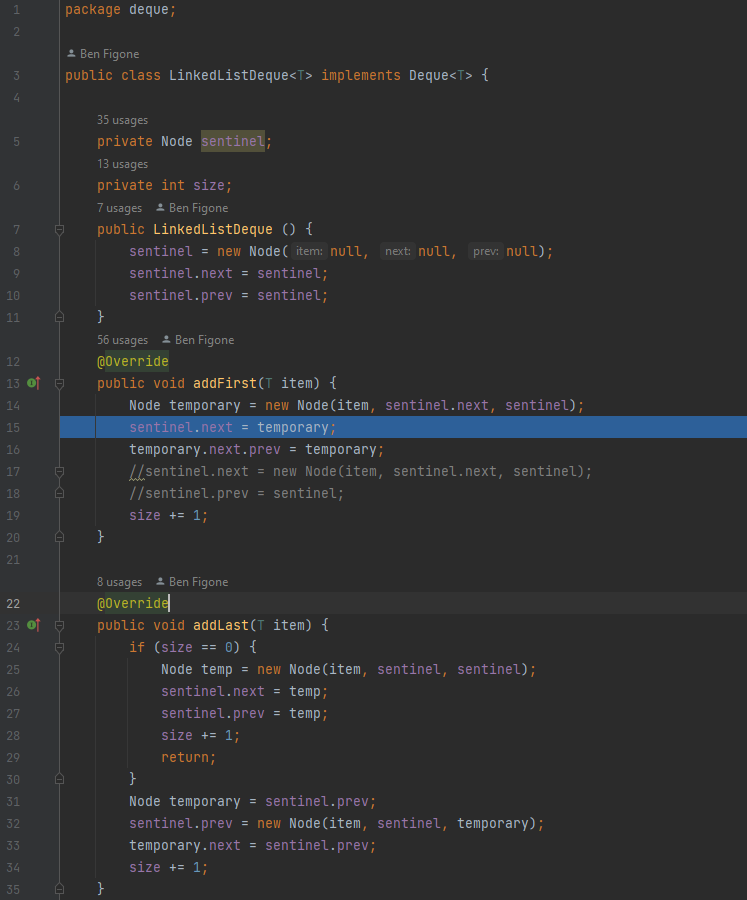Show the 56 usages of addFirst
Viewport: 747px width, 900px height.
click(x=122, y=340)
